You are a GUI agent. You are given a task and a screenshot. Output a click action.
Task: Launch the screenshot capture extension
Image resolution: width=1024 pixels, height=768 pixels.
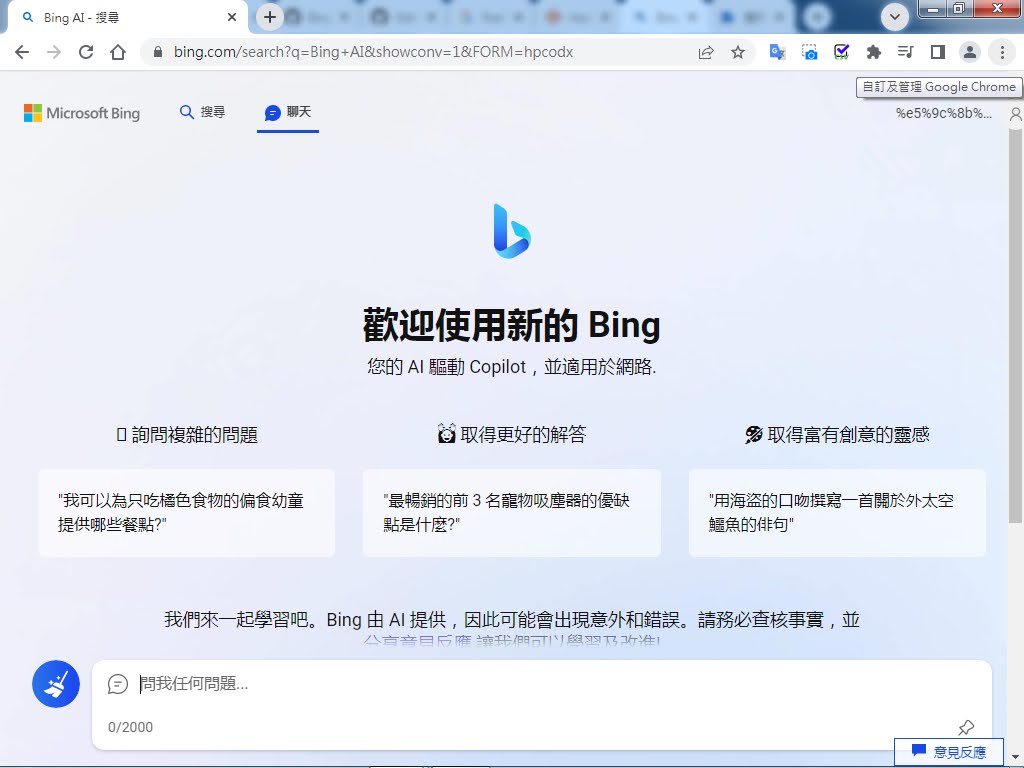[x=809, y=52]
